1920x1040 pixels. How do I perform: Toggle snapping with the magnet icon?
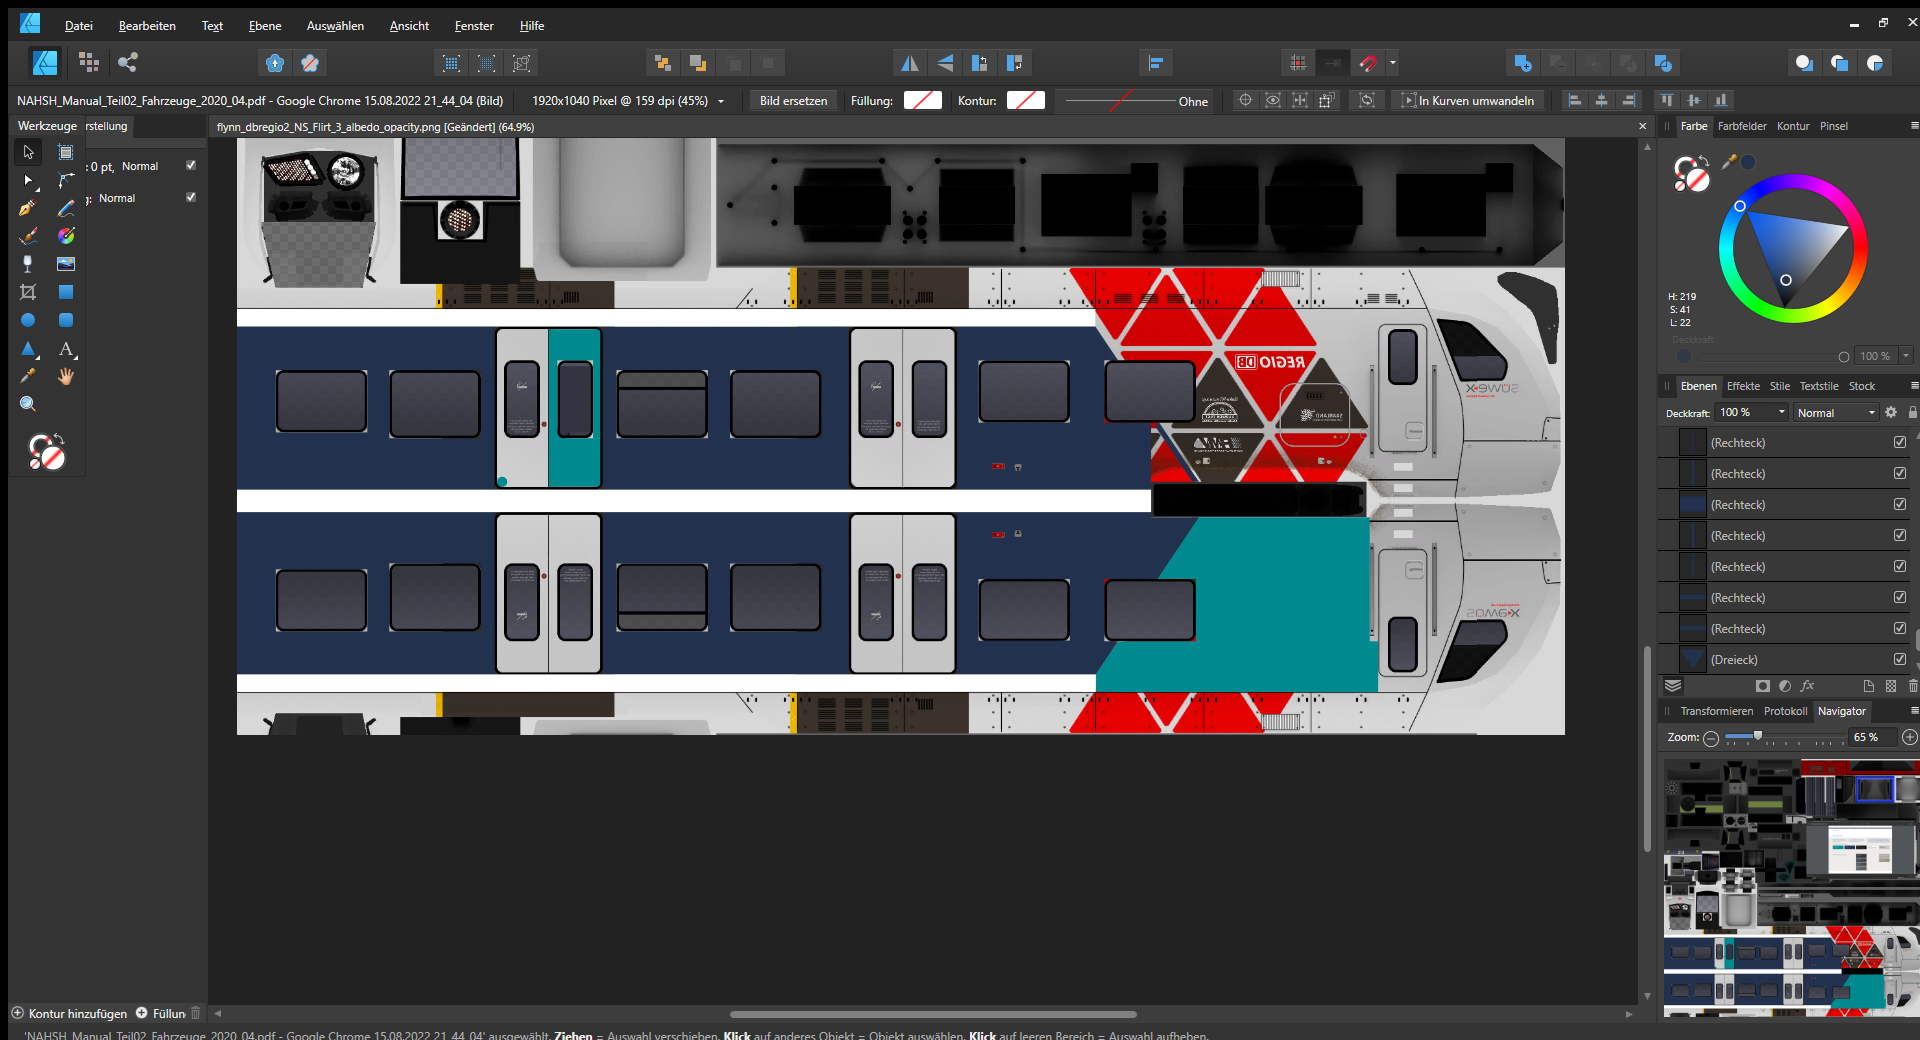[x=1367, y=63]
